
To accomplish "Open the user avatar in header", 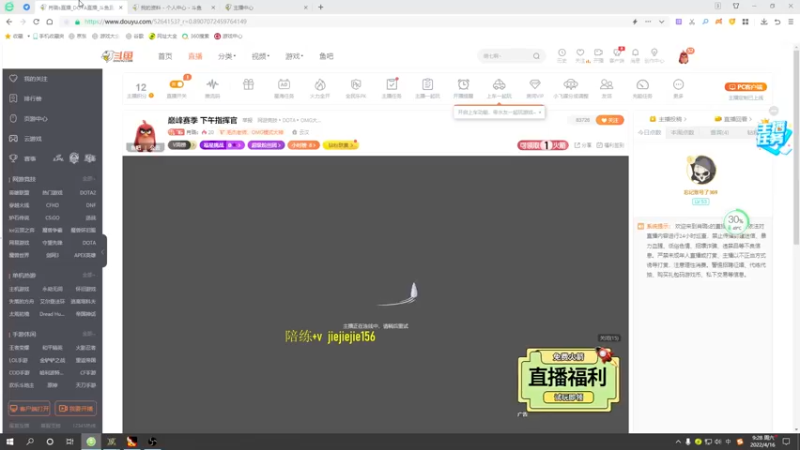I will click(684, 57).
